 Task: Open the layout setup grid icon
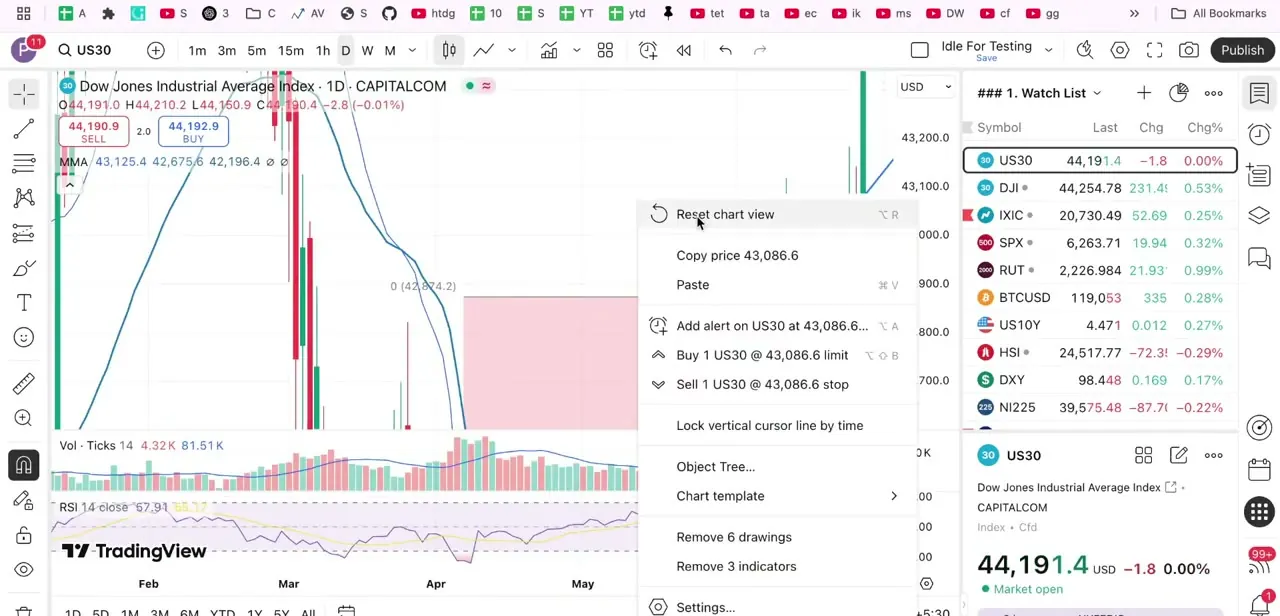tap(605, 50)
